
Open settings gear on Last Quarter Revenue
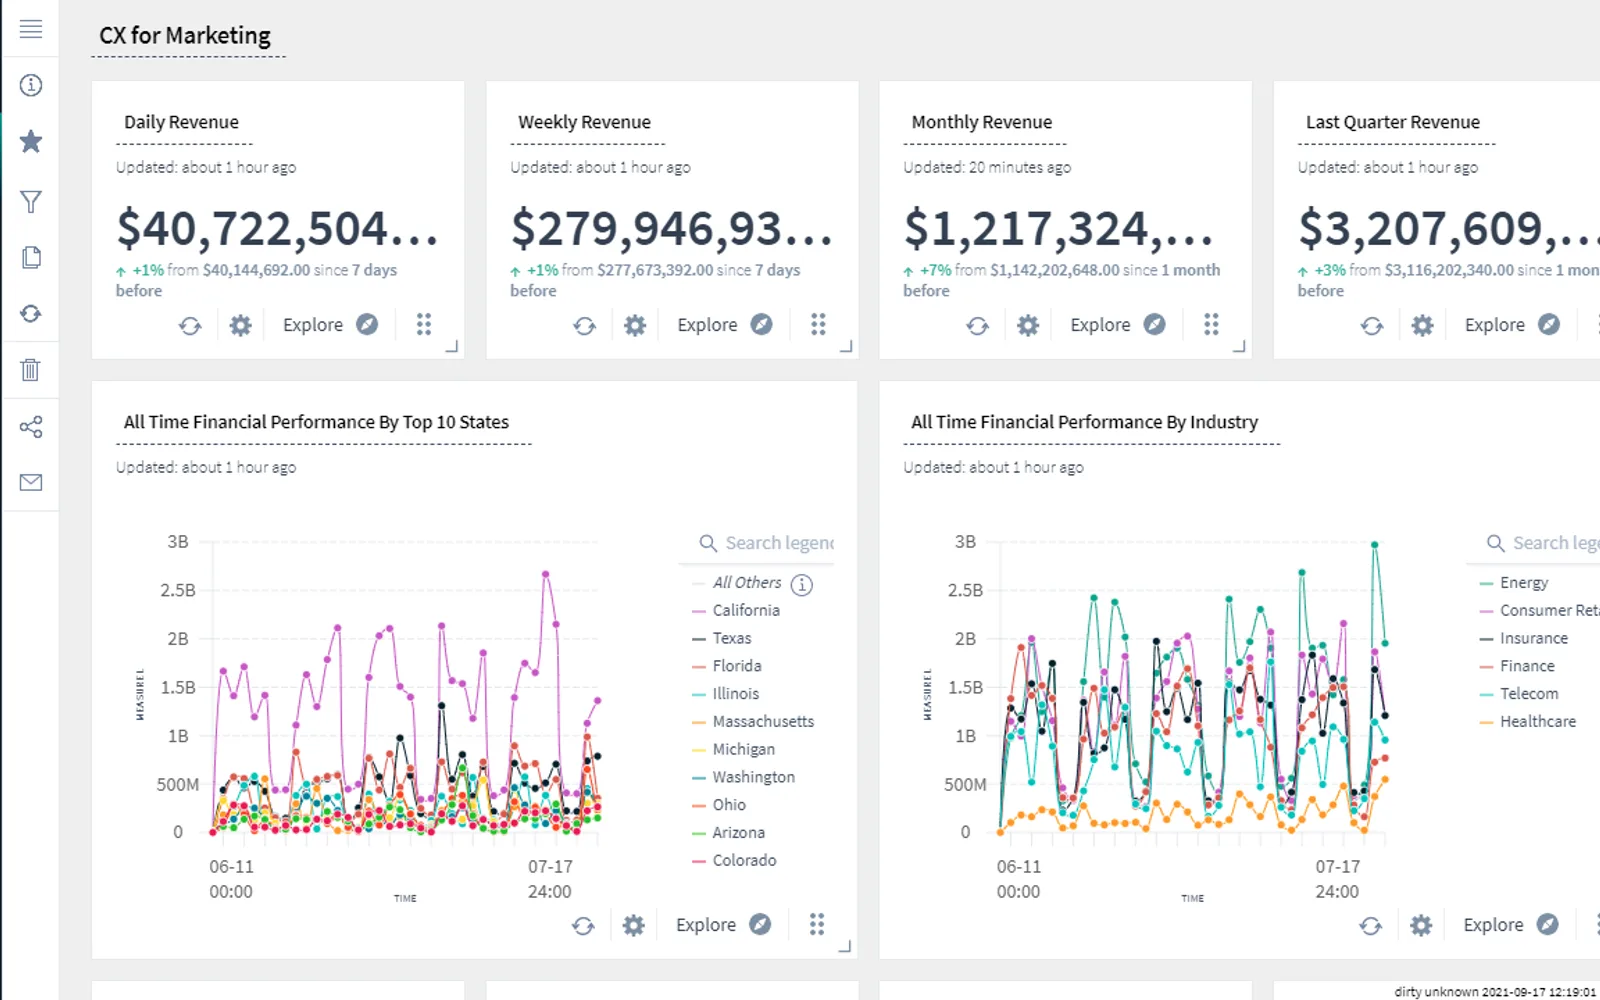(1422, 325)
